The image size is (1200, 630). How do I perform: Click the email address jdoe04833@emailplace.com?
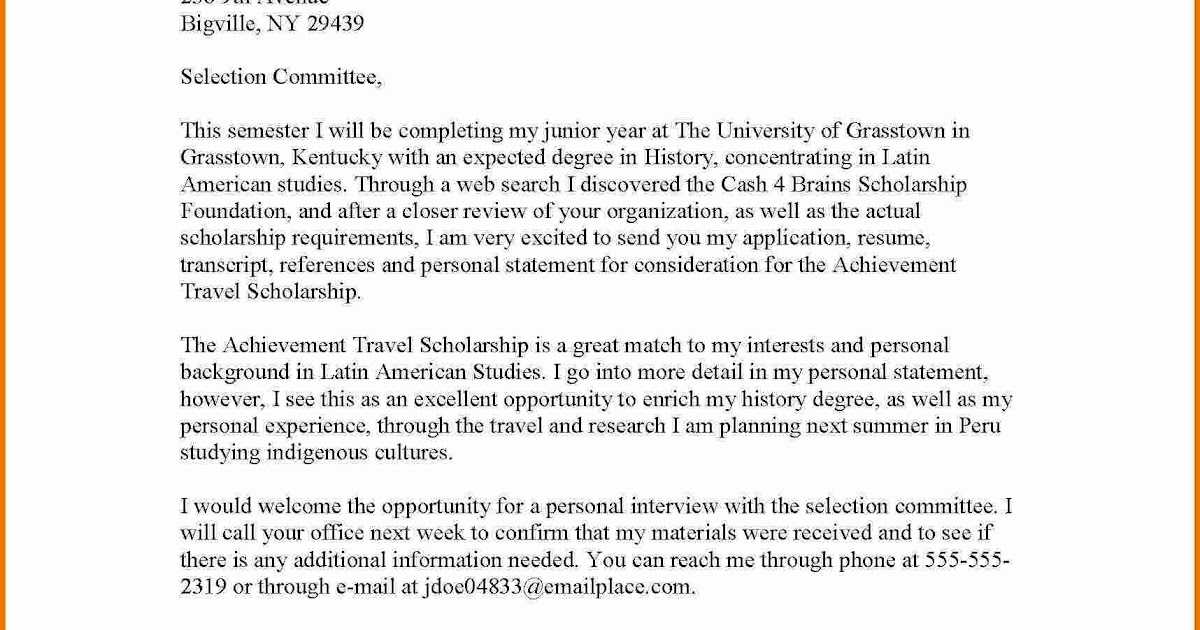559,587
